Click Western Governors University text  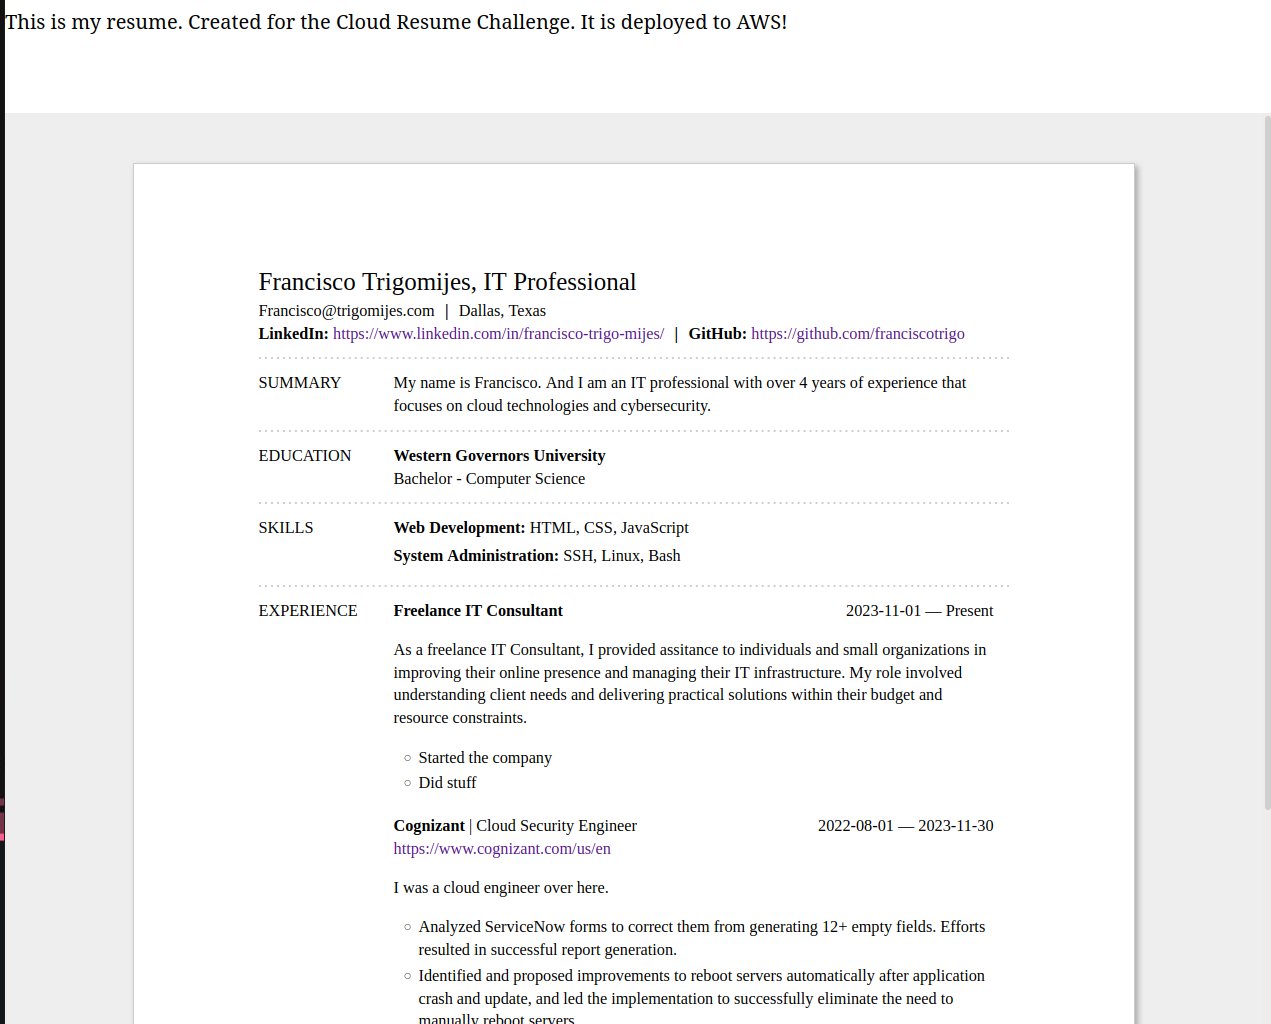[499, 456]
